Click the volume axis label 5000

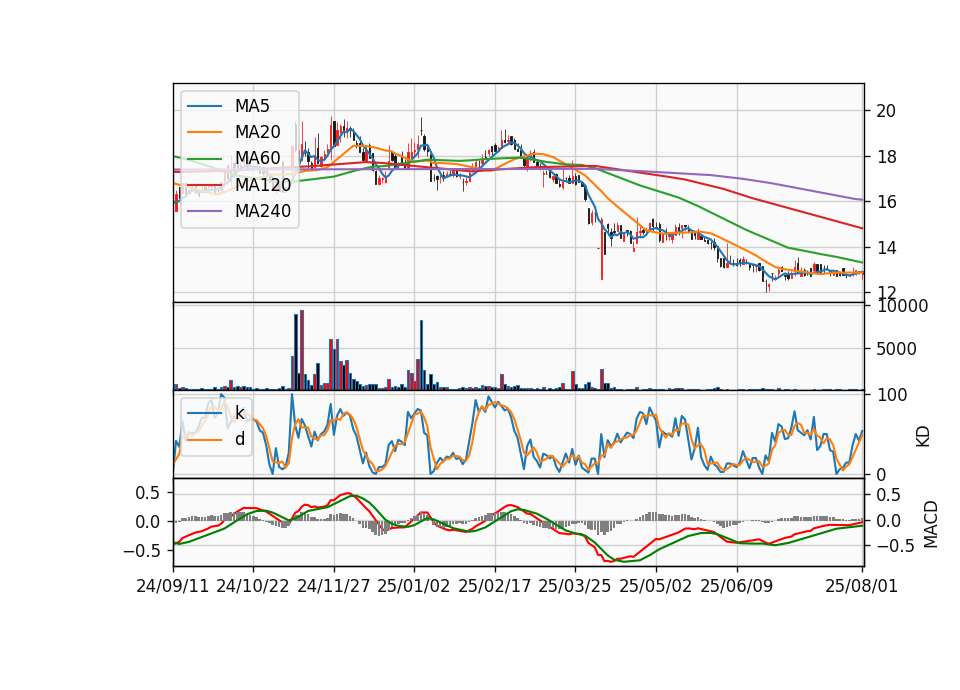[896, 350]
